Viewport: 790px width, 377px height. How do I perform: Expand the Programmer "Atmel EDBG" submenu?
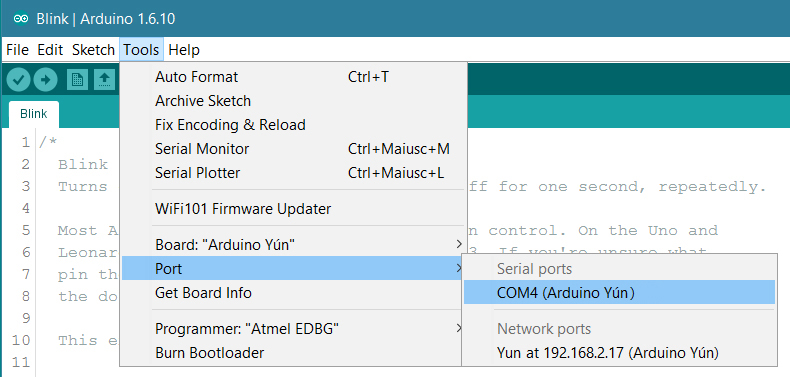292,329
